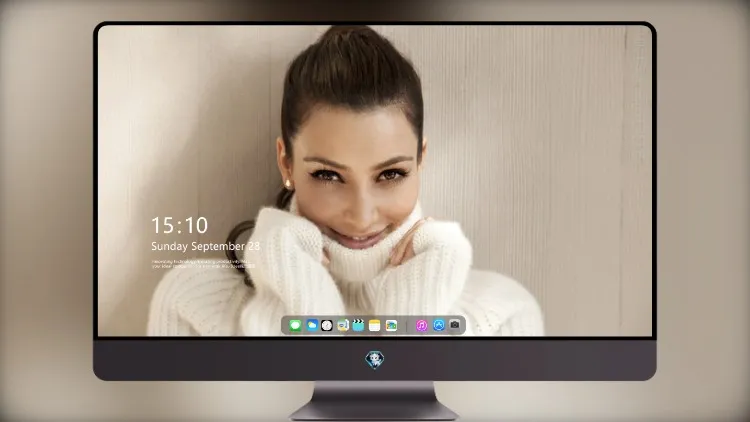Screen dimensions: 750x422
Task: Open the yellow Notes app in dock
Action: tap(375, 325)
